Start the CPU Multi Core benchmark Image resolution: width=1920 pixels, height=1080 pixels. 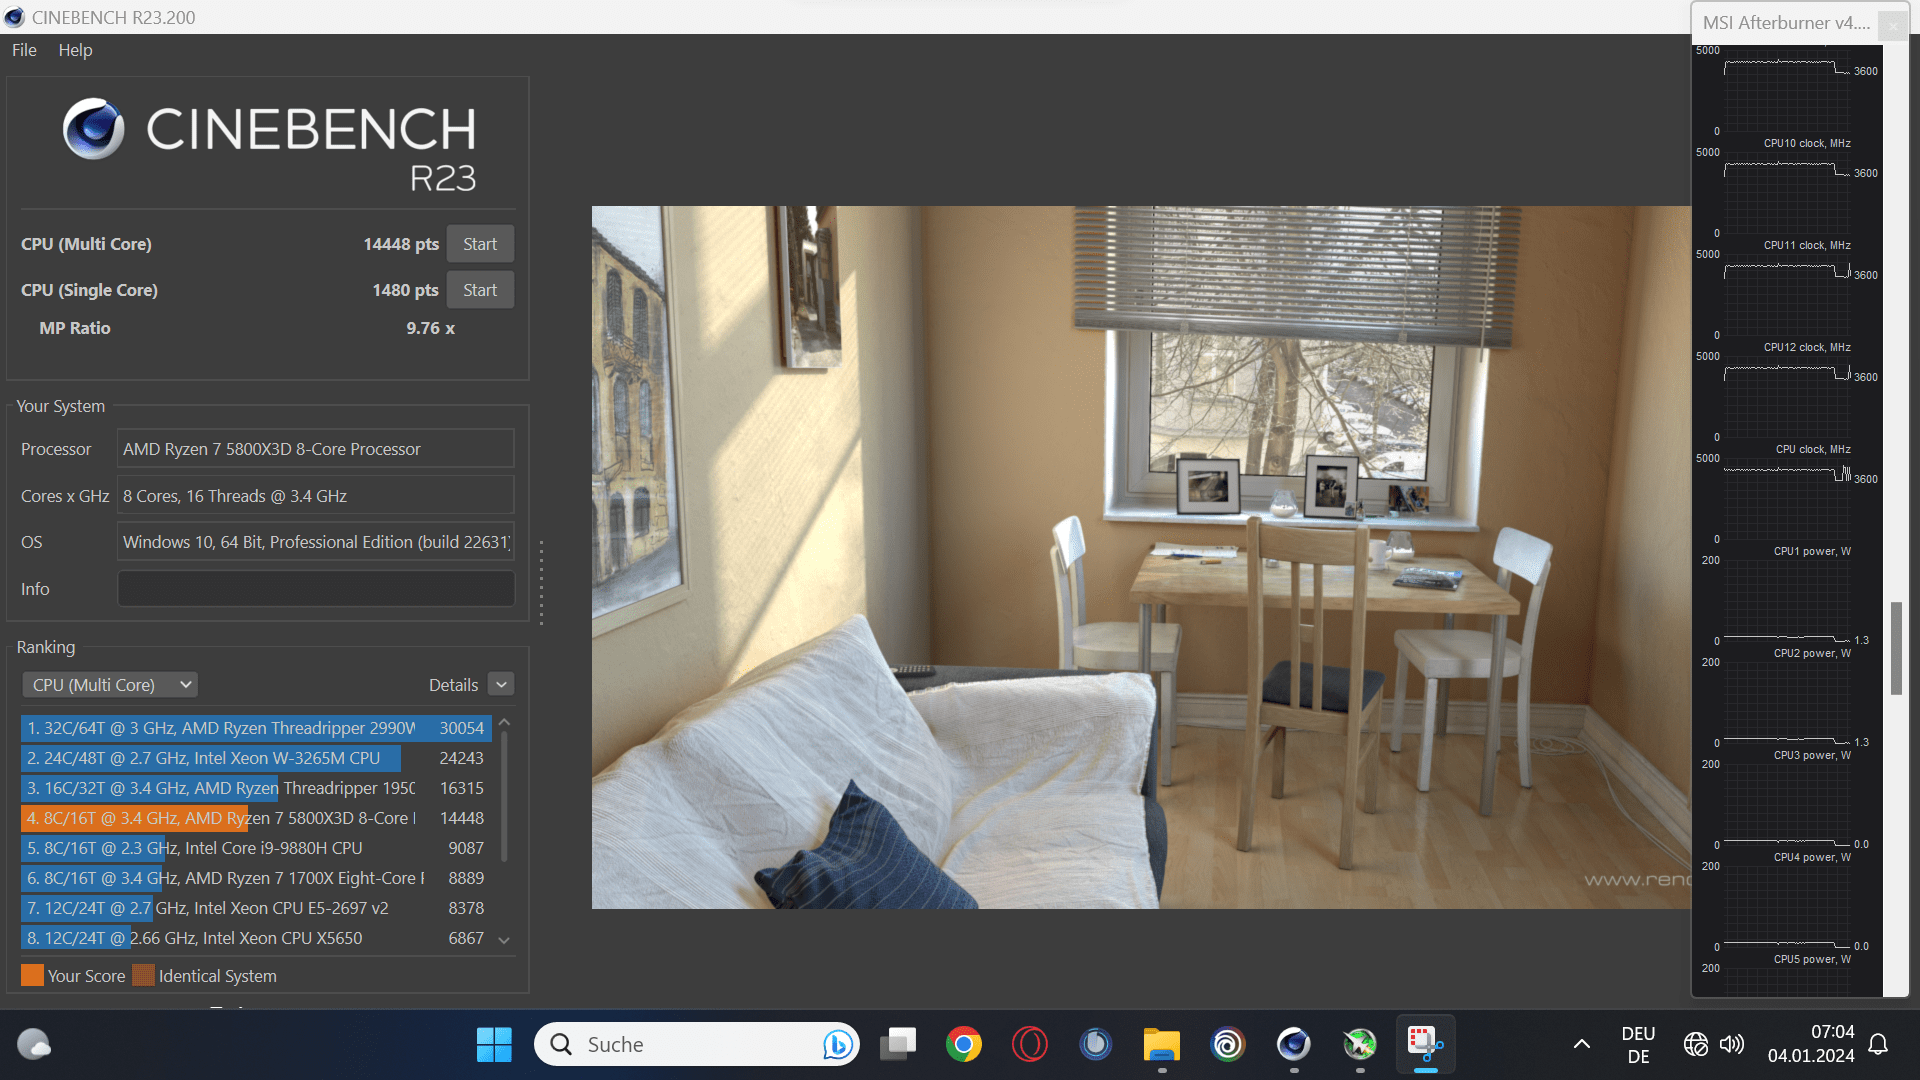click(480, 244)
